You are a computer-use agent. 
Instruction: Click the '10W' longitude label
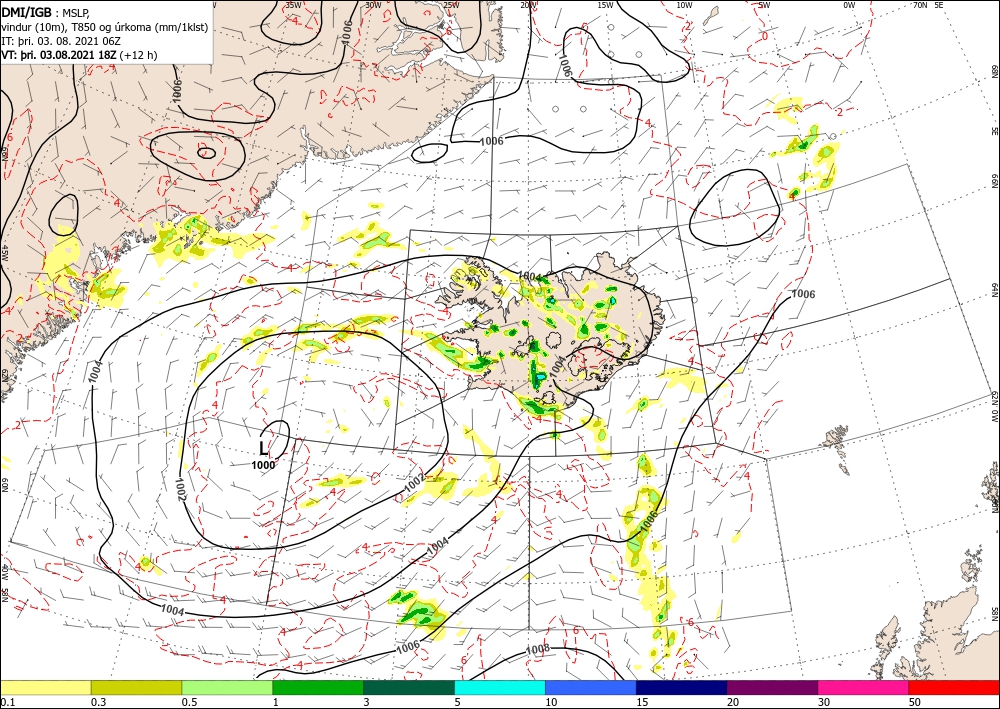pos(684,4)
